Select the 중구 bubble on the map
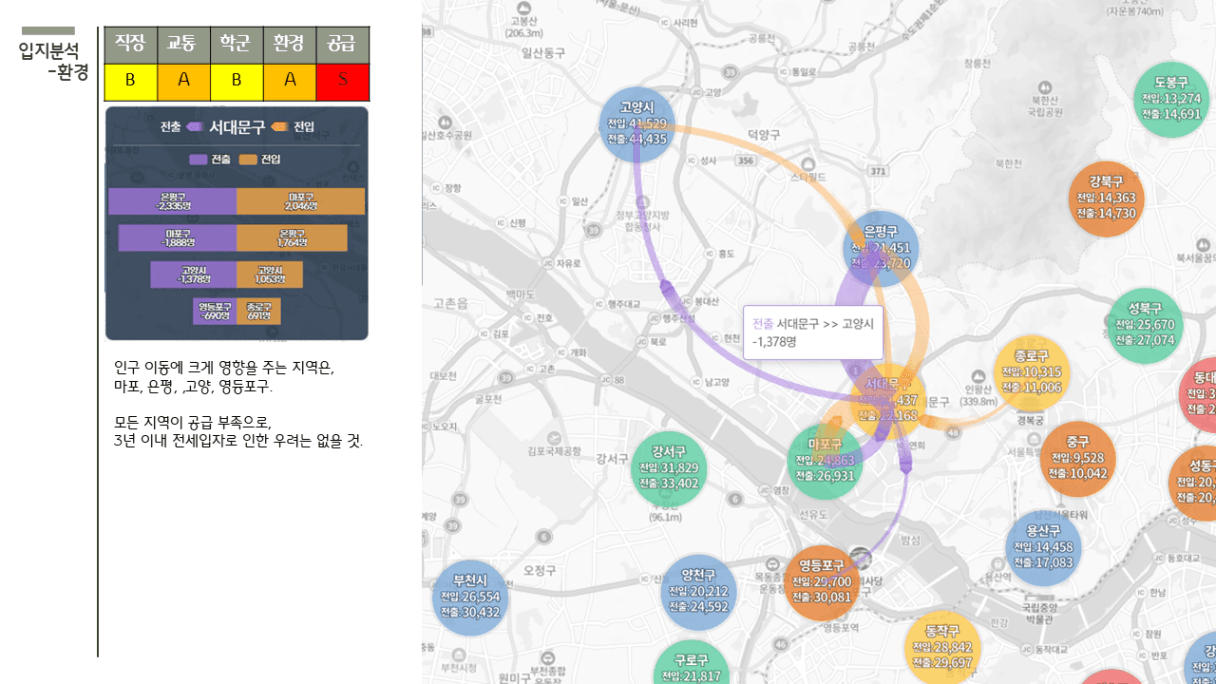This screenshot has height=684, width=1216. pos(1077,459)
